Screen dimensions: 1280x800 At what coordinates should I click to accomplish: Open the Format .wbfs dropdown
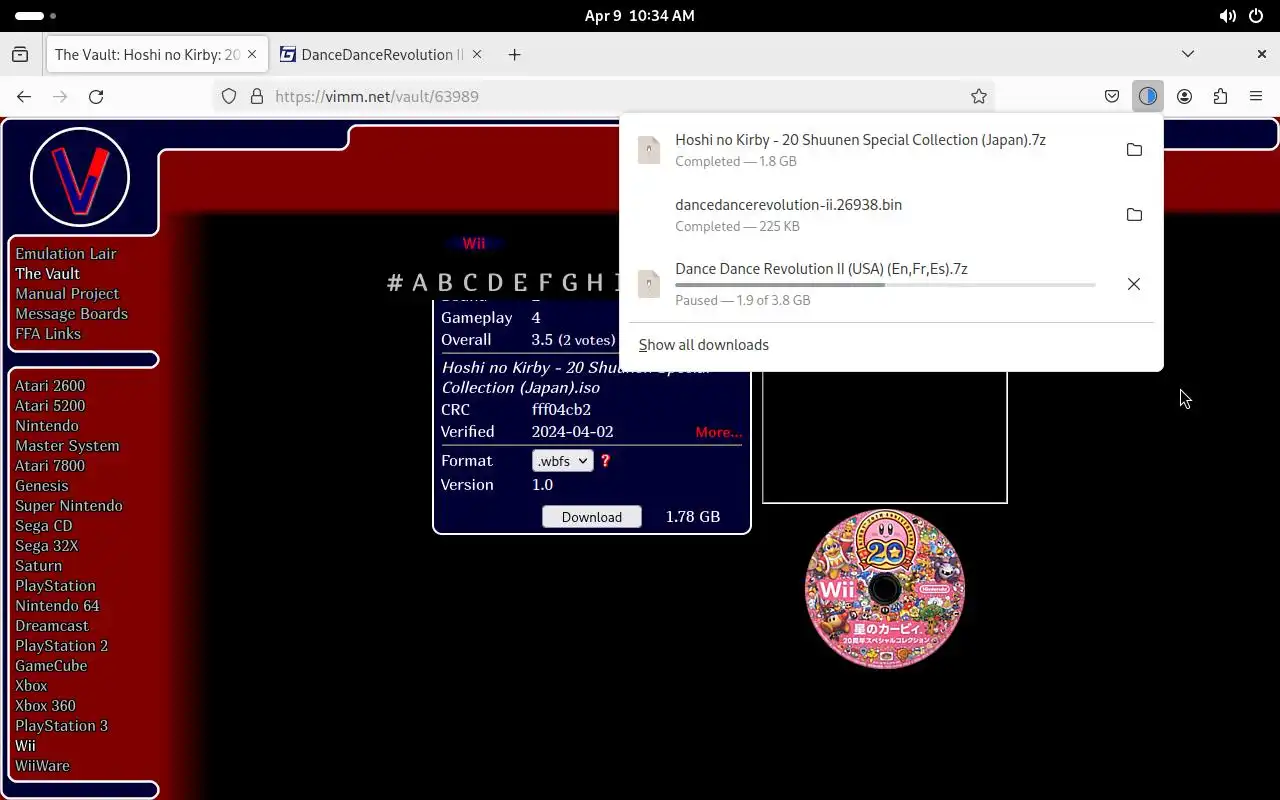562,461
